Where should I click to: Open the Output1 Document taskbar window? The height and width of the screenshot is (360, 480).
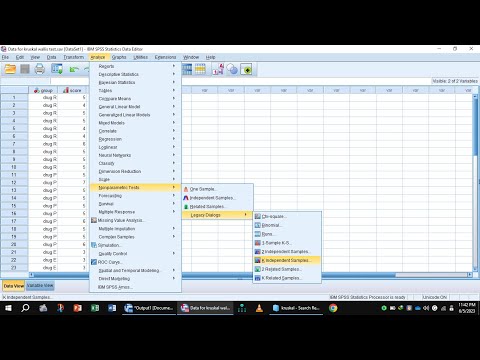point(149,308)
